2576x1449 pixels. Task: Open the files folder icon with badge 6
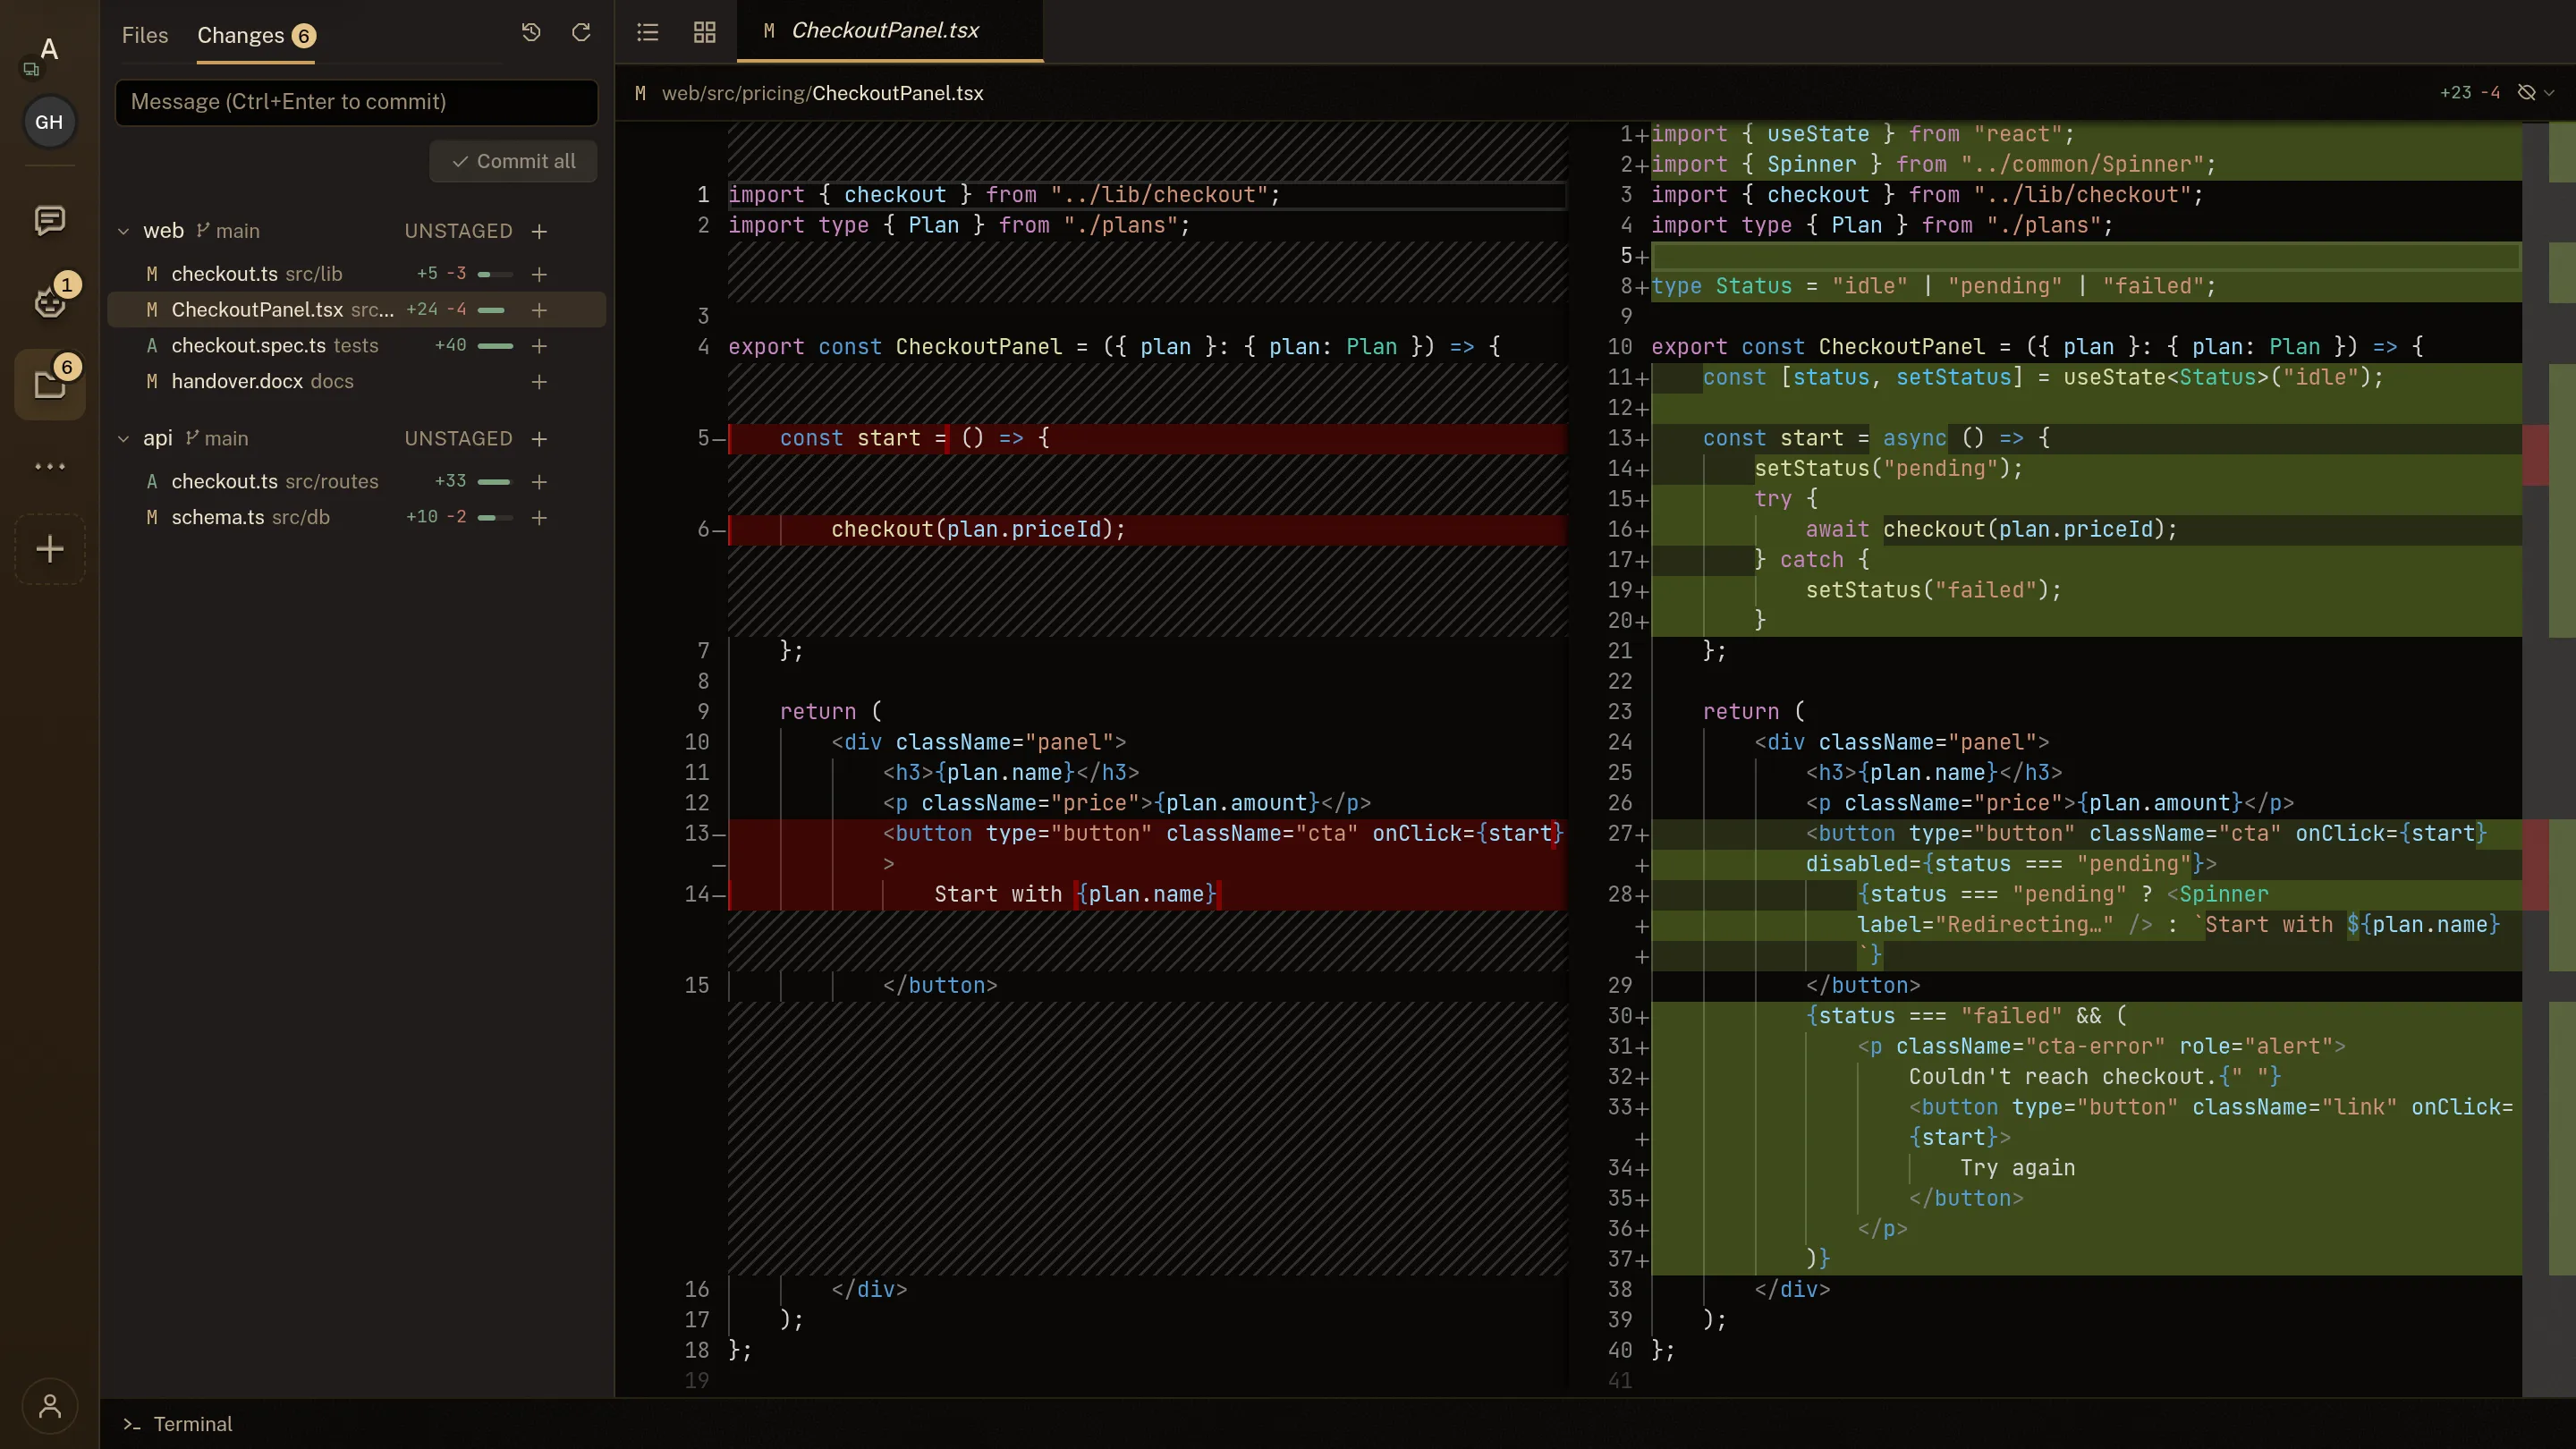coord(49,384)
